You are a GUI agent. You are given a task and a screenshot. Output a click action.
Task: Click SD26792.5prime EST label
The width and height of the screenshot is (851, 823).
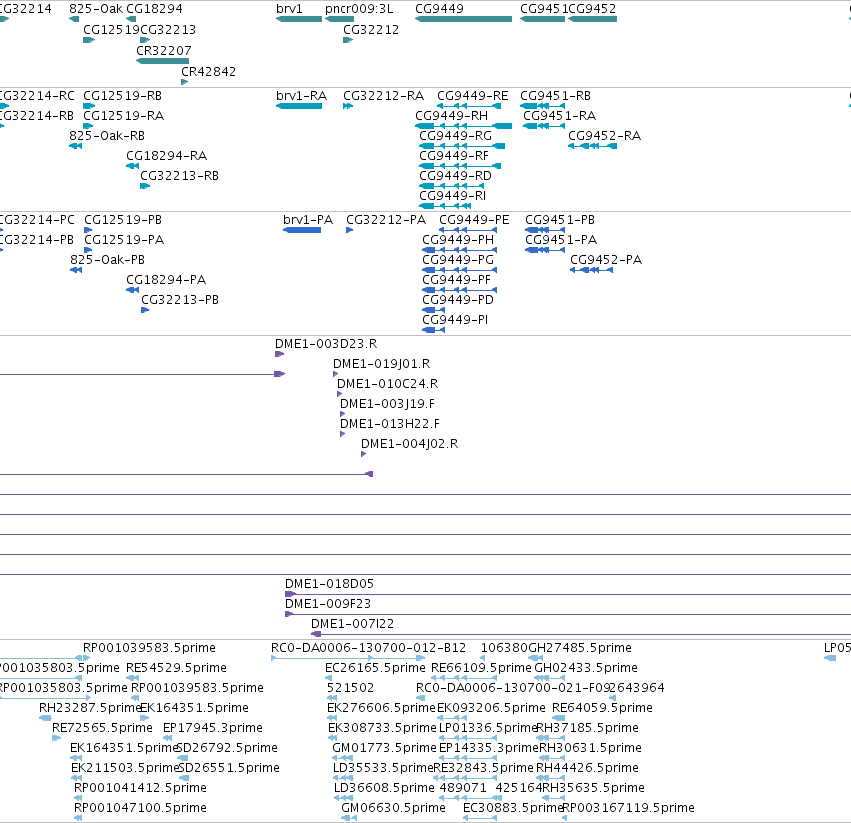(228, 748)
